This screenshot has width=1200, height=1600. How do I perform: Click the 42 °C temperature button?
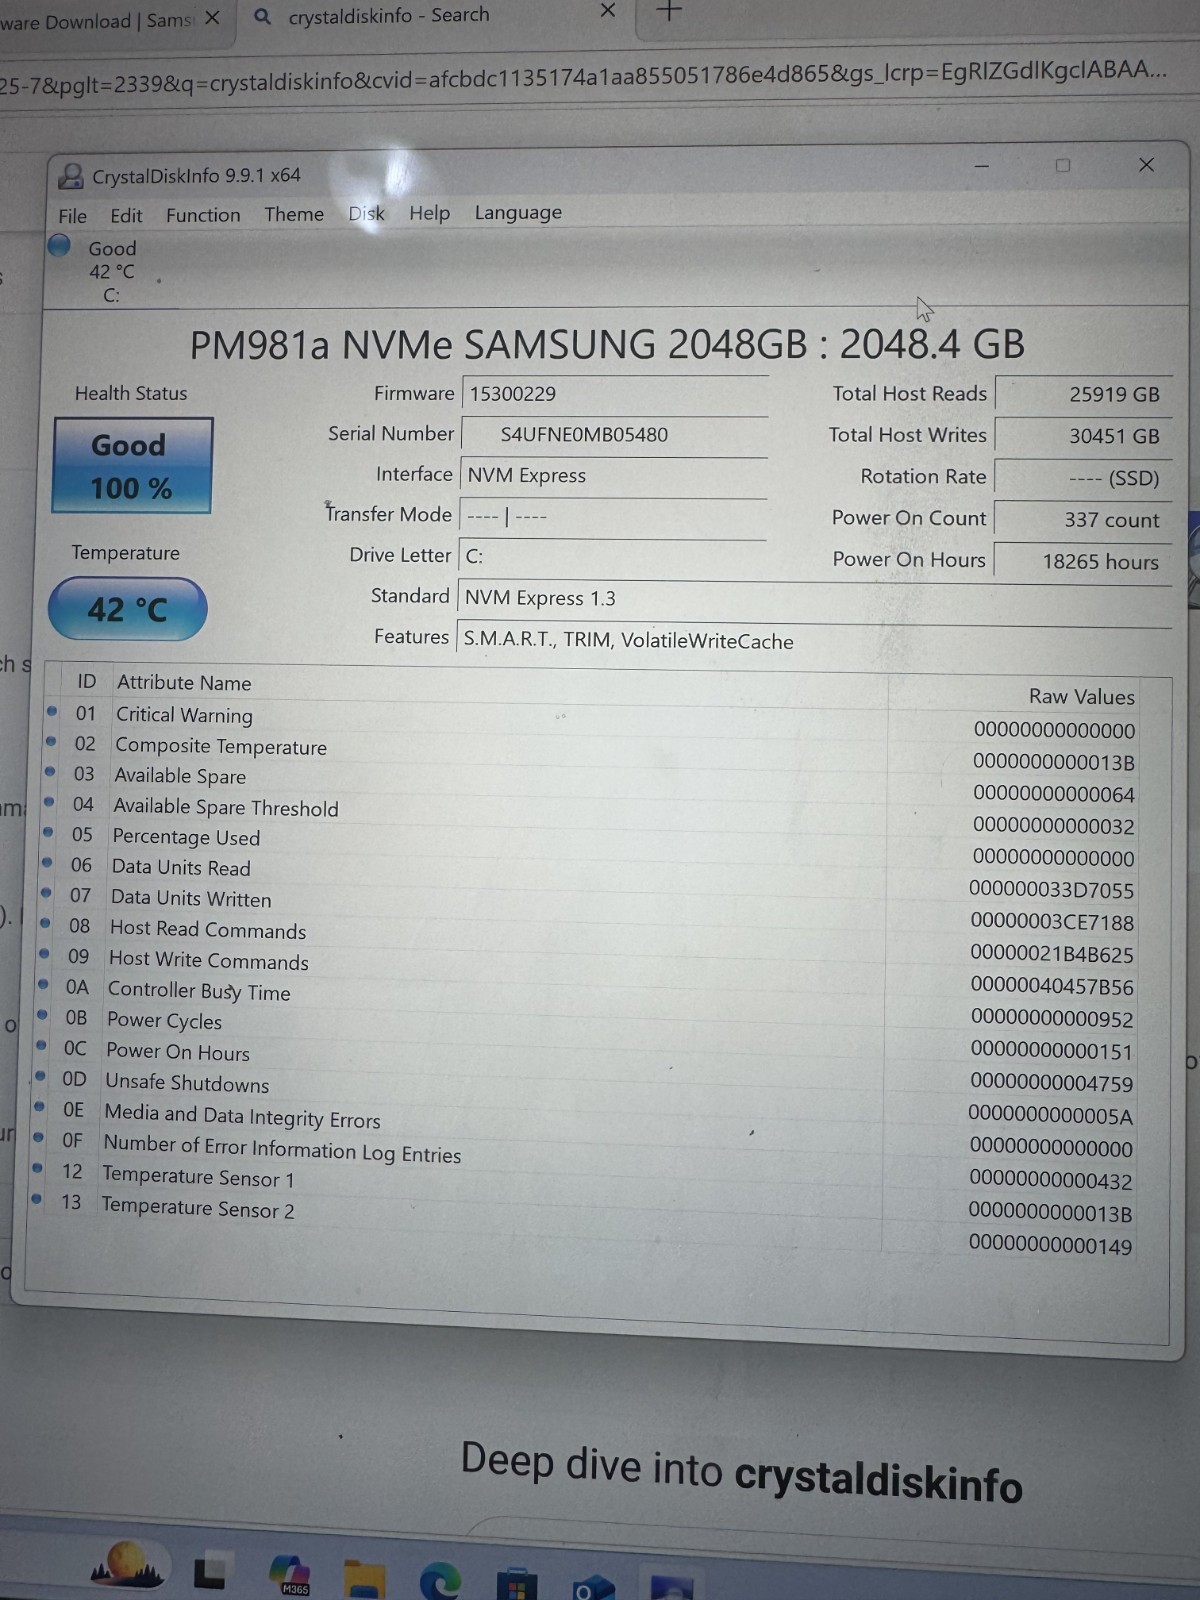[127, 609]
